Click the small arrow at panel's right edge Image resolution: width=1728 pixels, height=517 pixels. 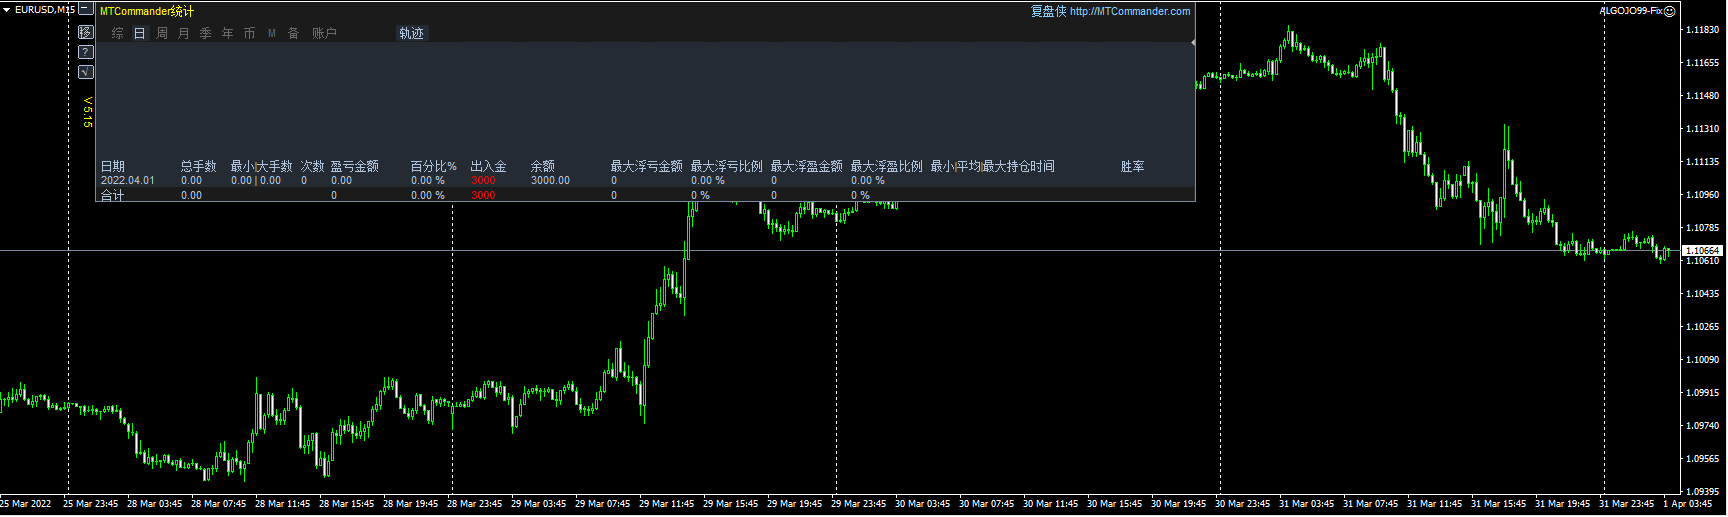(1192, 43)
